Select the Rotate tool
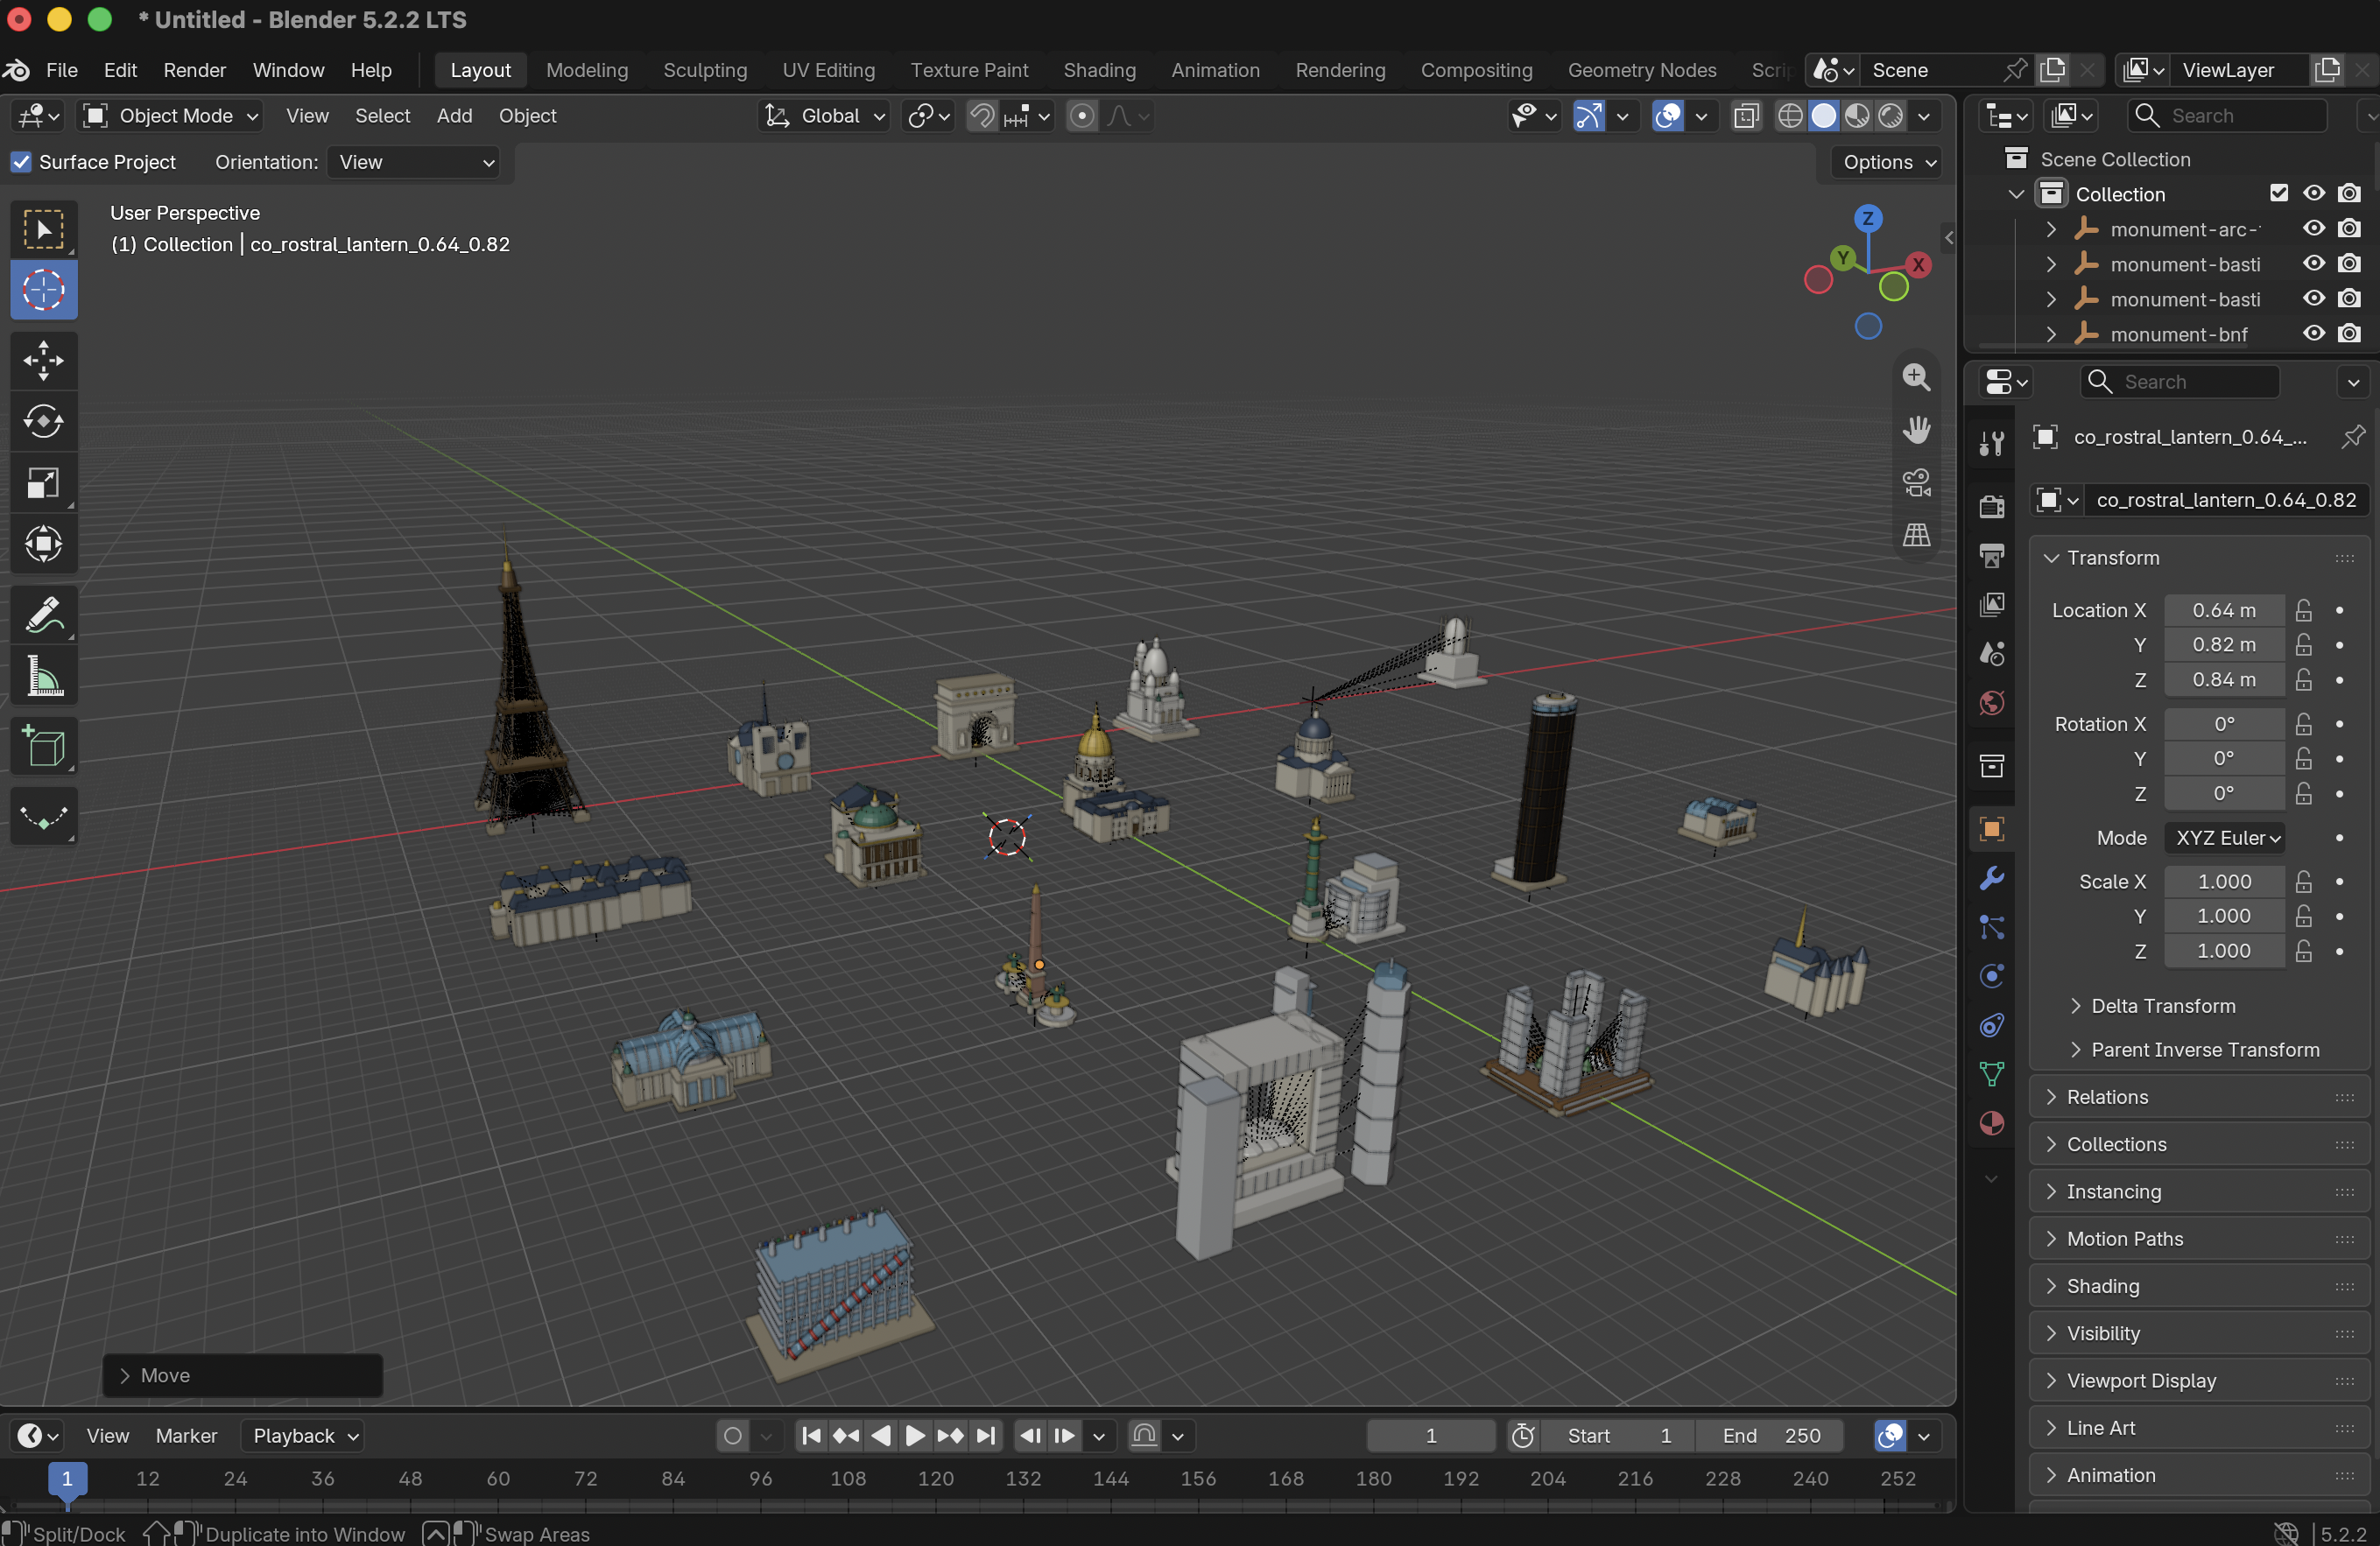2380x1546 pixels. coord(44,422)
